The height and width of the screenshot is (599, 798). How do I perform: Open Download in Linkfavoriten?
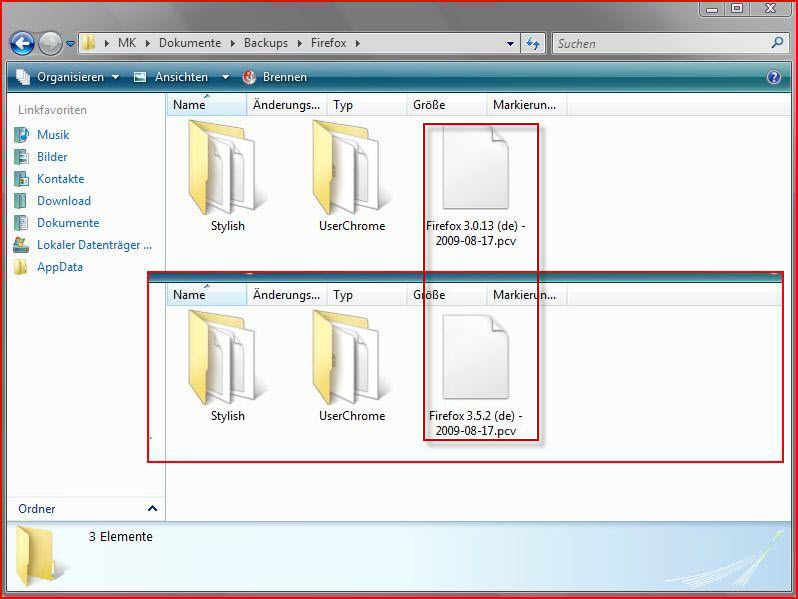64,201
